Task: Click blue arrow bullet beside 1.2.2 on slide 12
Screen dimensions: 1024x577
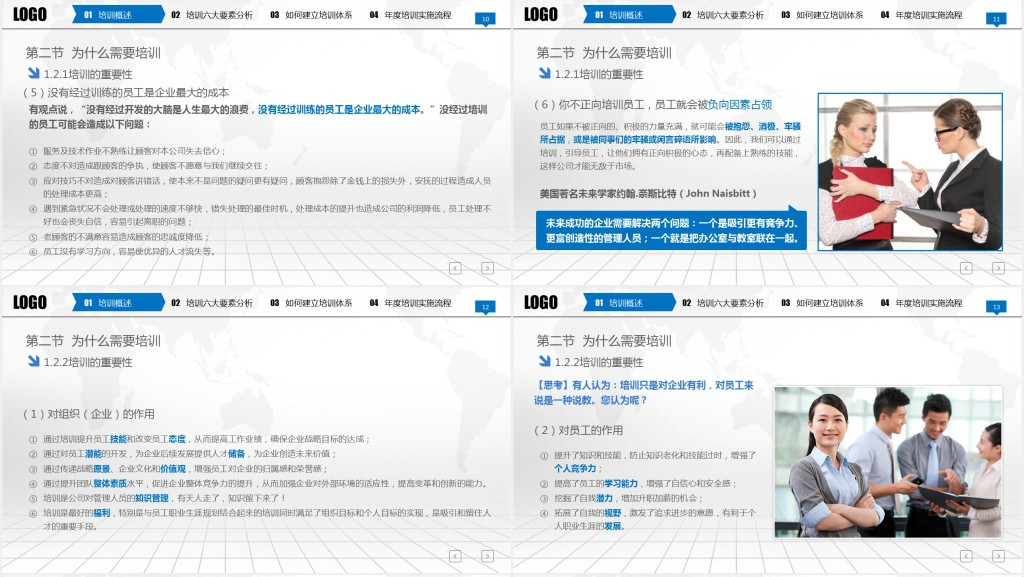Action: pyautogui.click(x=34, y=361)
